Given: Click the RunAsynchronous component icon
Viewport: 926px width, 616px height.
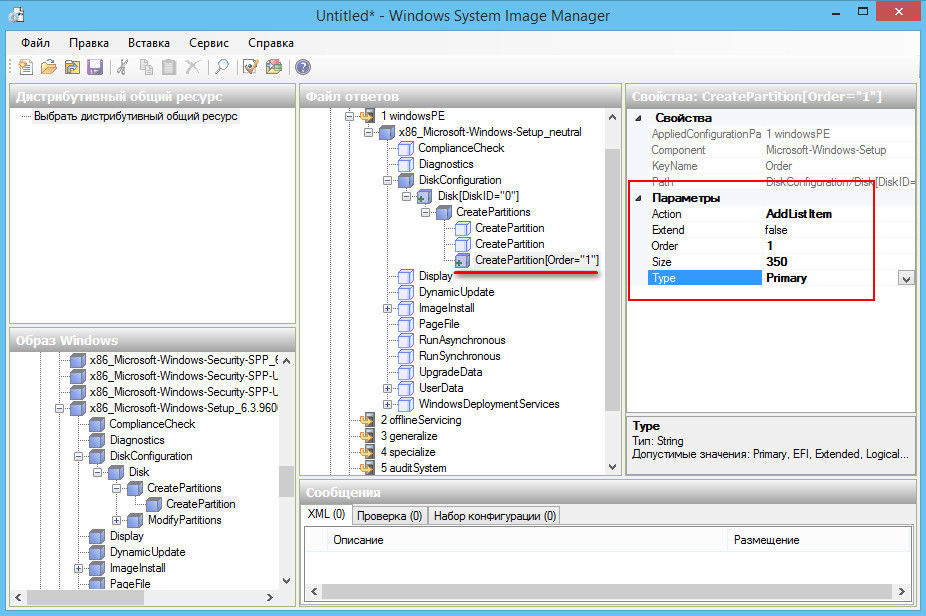Looking at the screenshot, I should tap(406, 340).
